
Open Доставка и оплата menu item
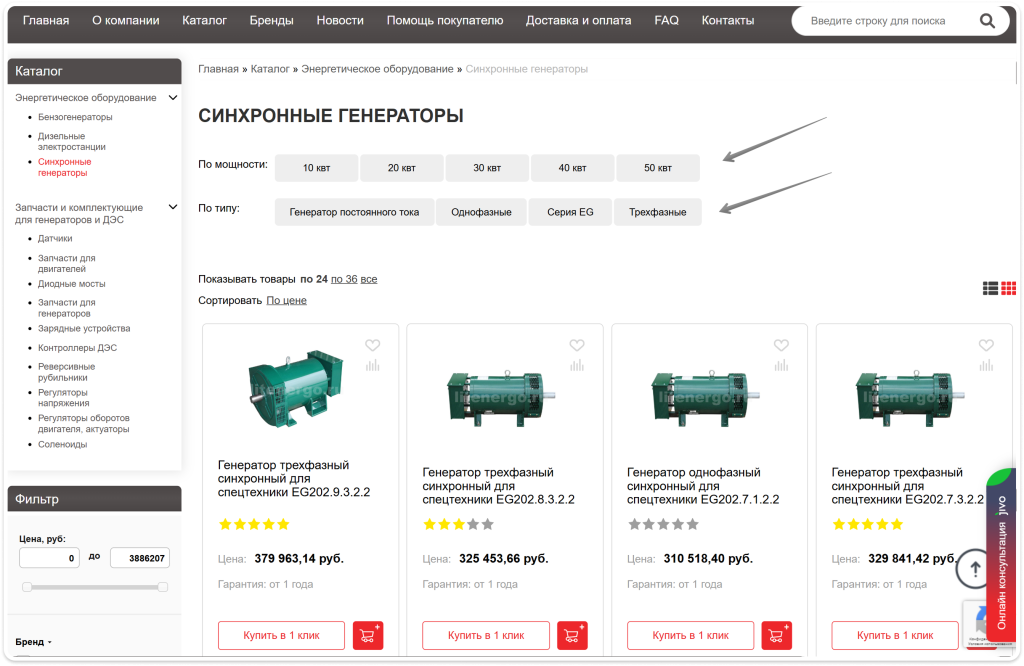578,20
